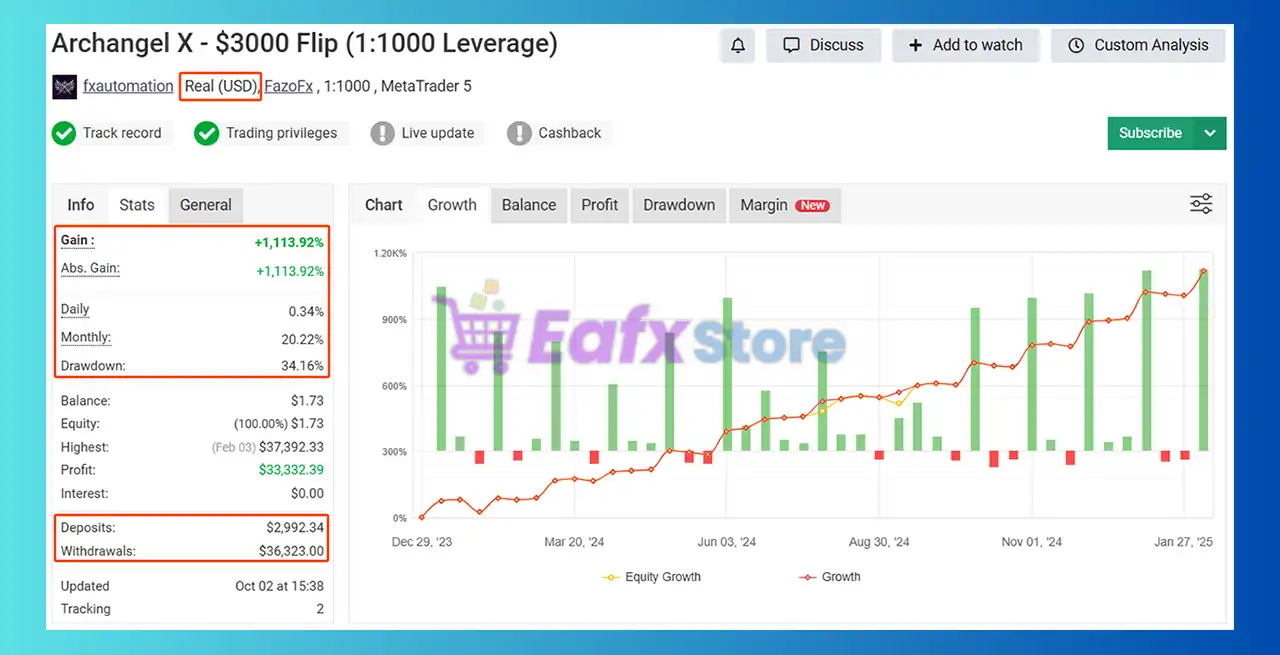
Task: Open the Margin tab marked New
Action: (783, 205)
